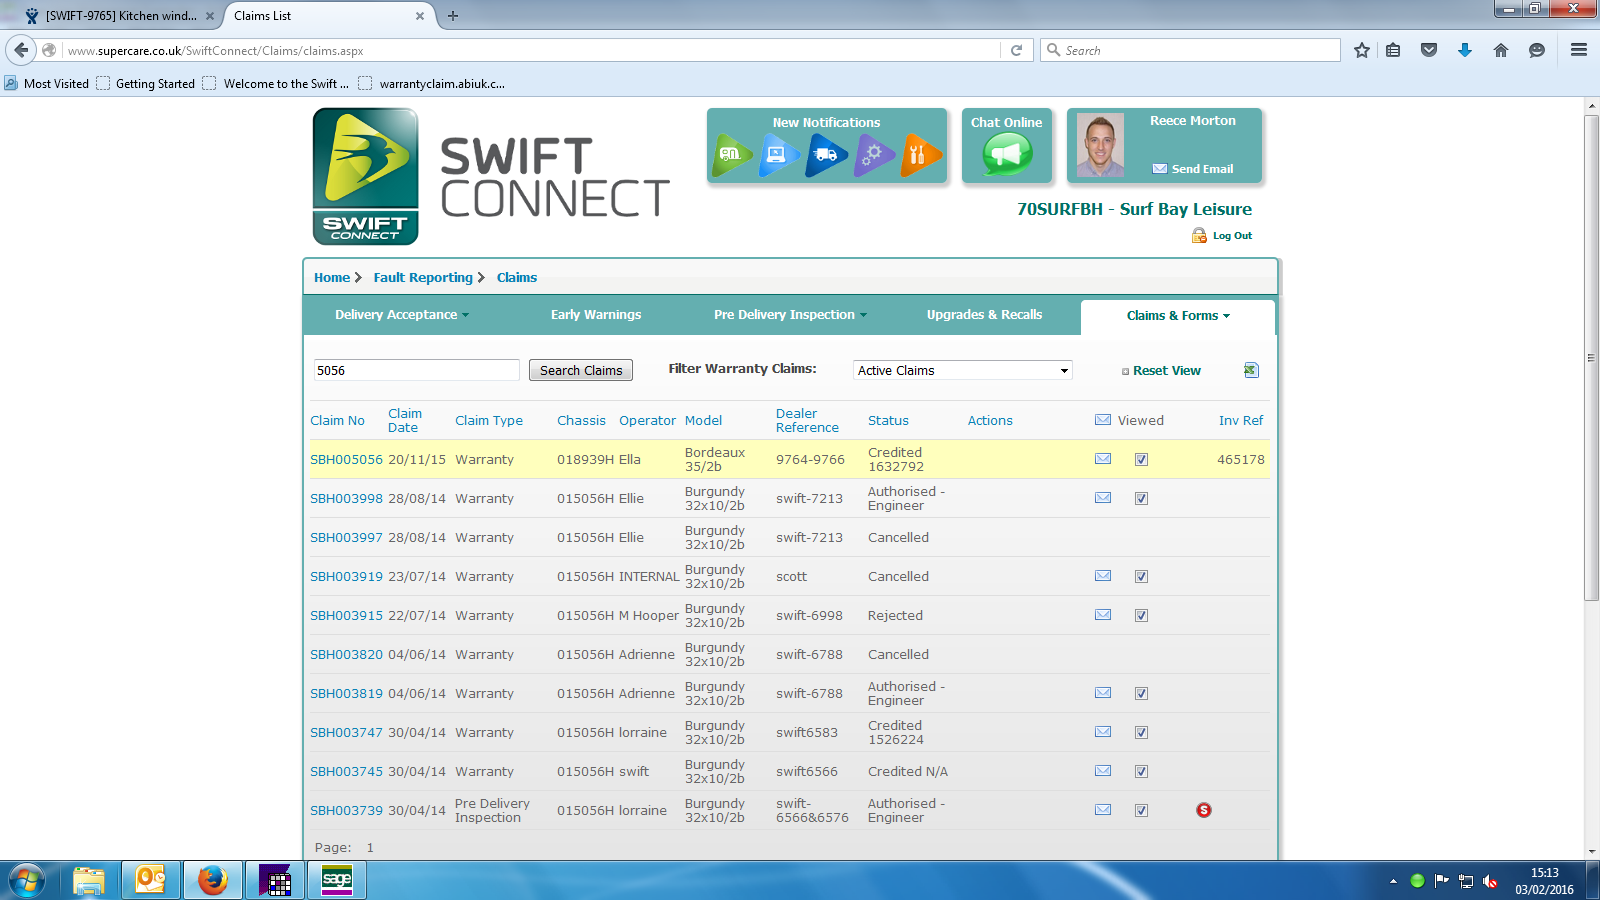
Task: Toggle Viewed checkbox for claim SBH003919
Action: [x=1141, y=577]
